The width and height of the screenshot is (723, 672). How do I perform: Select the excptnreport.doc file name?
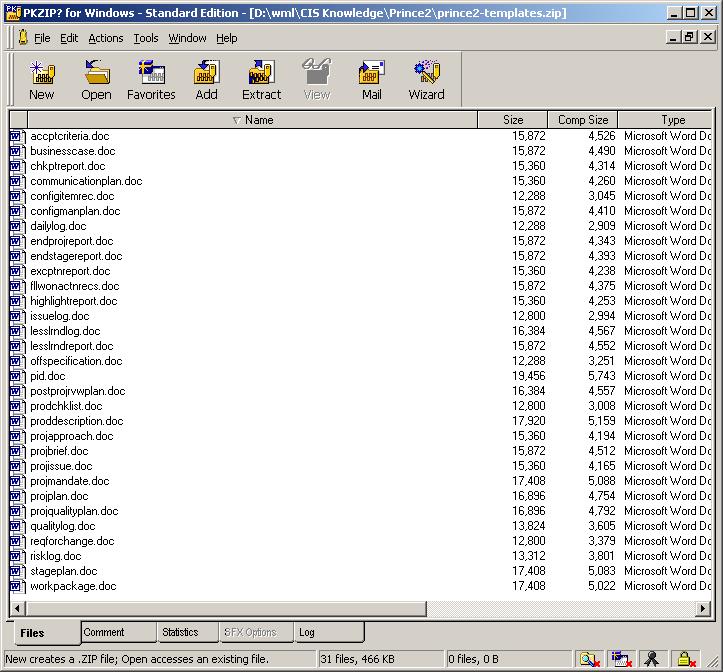point(70,271)
